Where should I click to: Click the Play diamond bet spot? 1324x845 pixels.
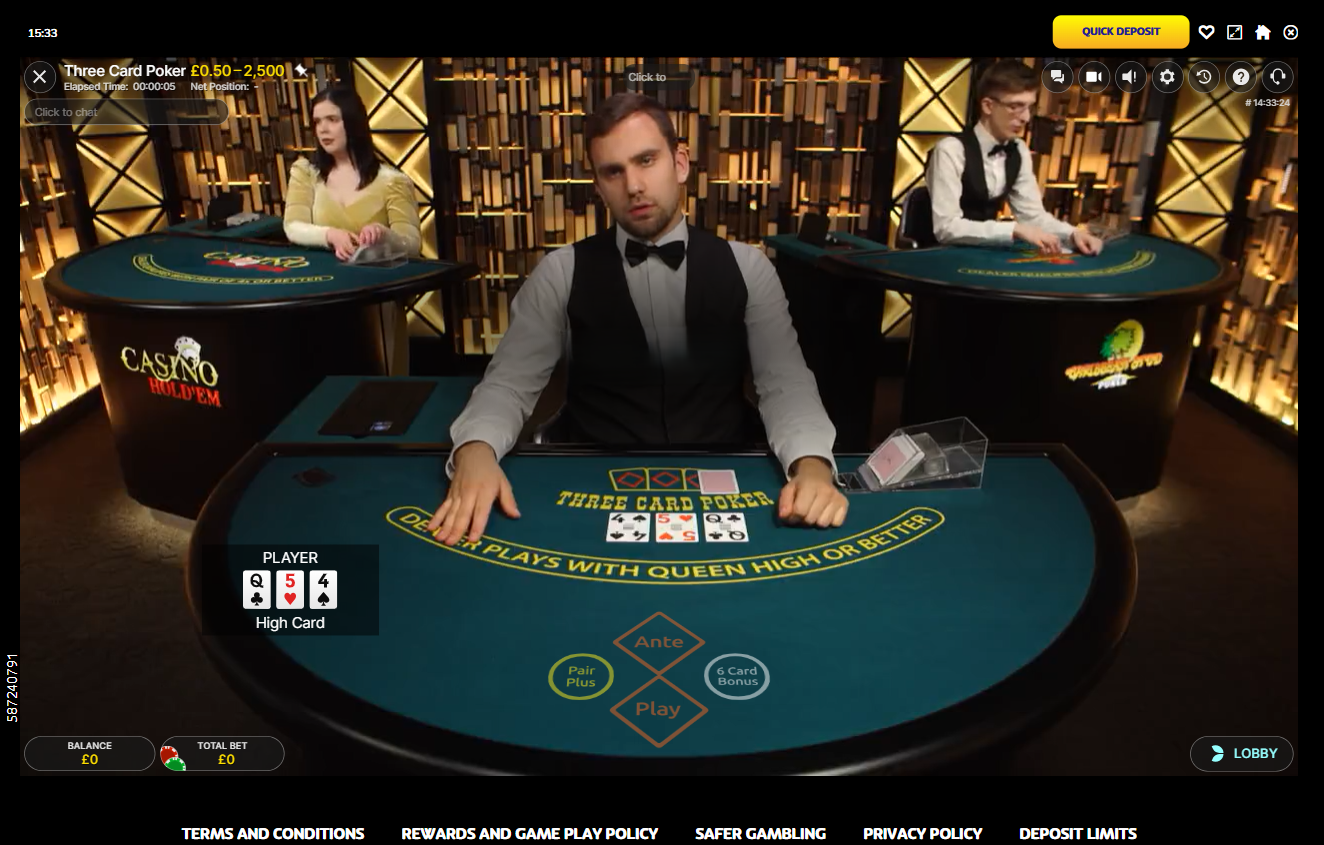pyautogui.click(x=658, y=709)
